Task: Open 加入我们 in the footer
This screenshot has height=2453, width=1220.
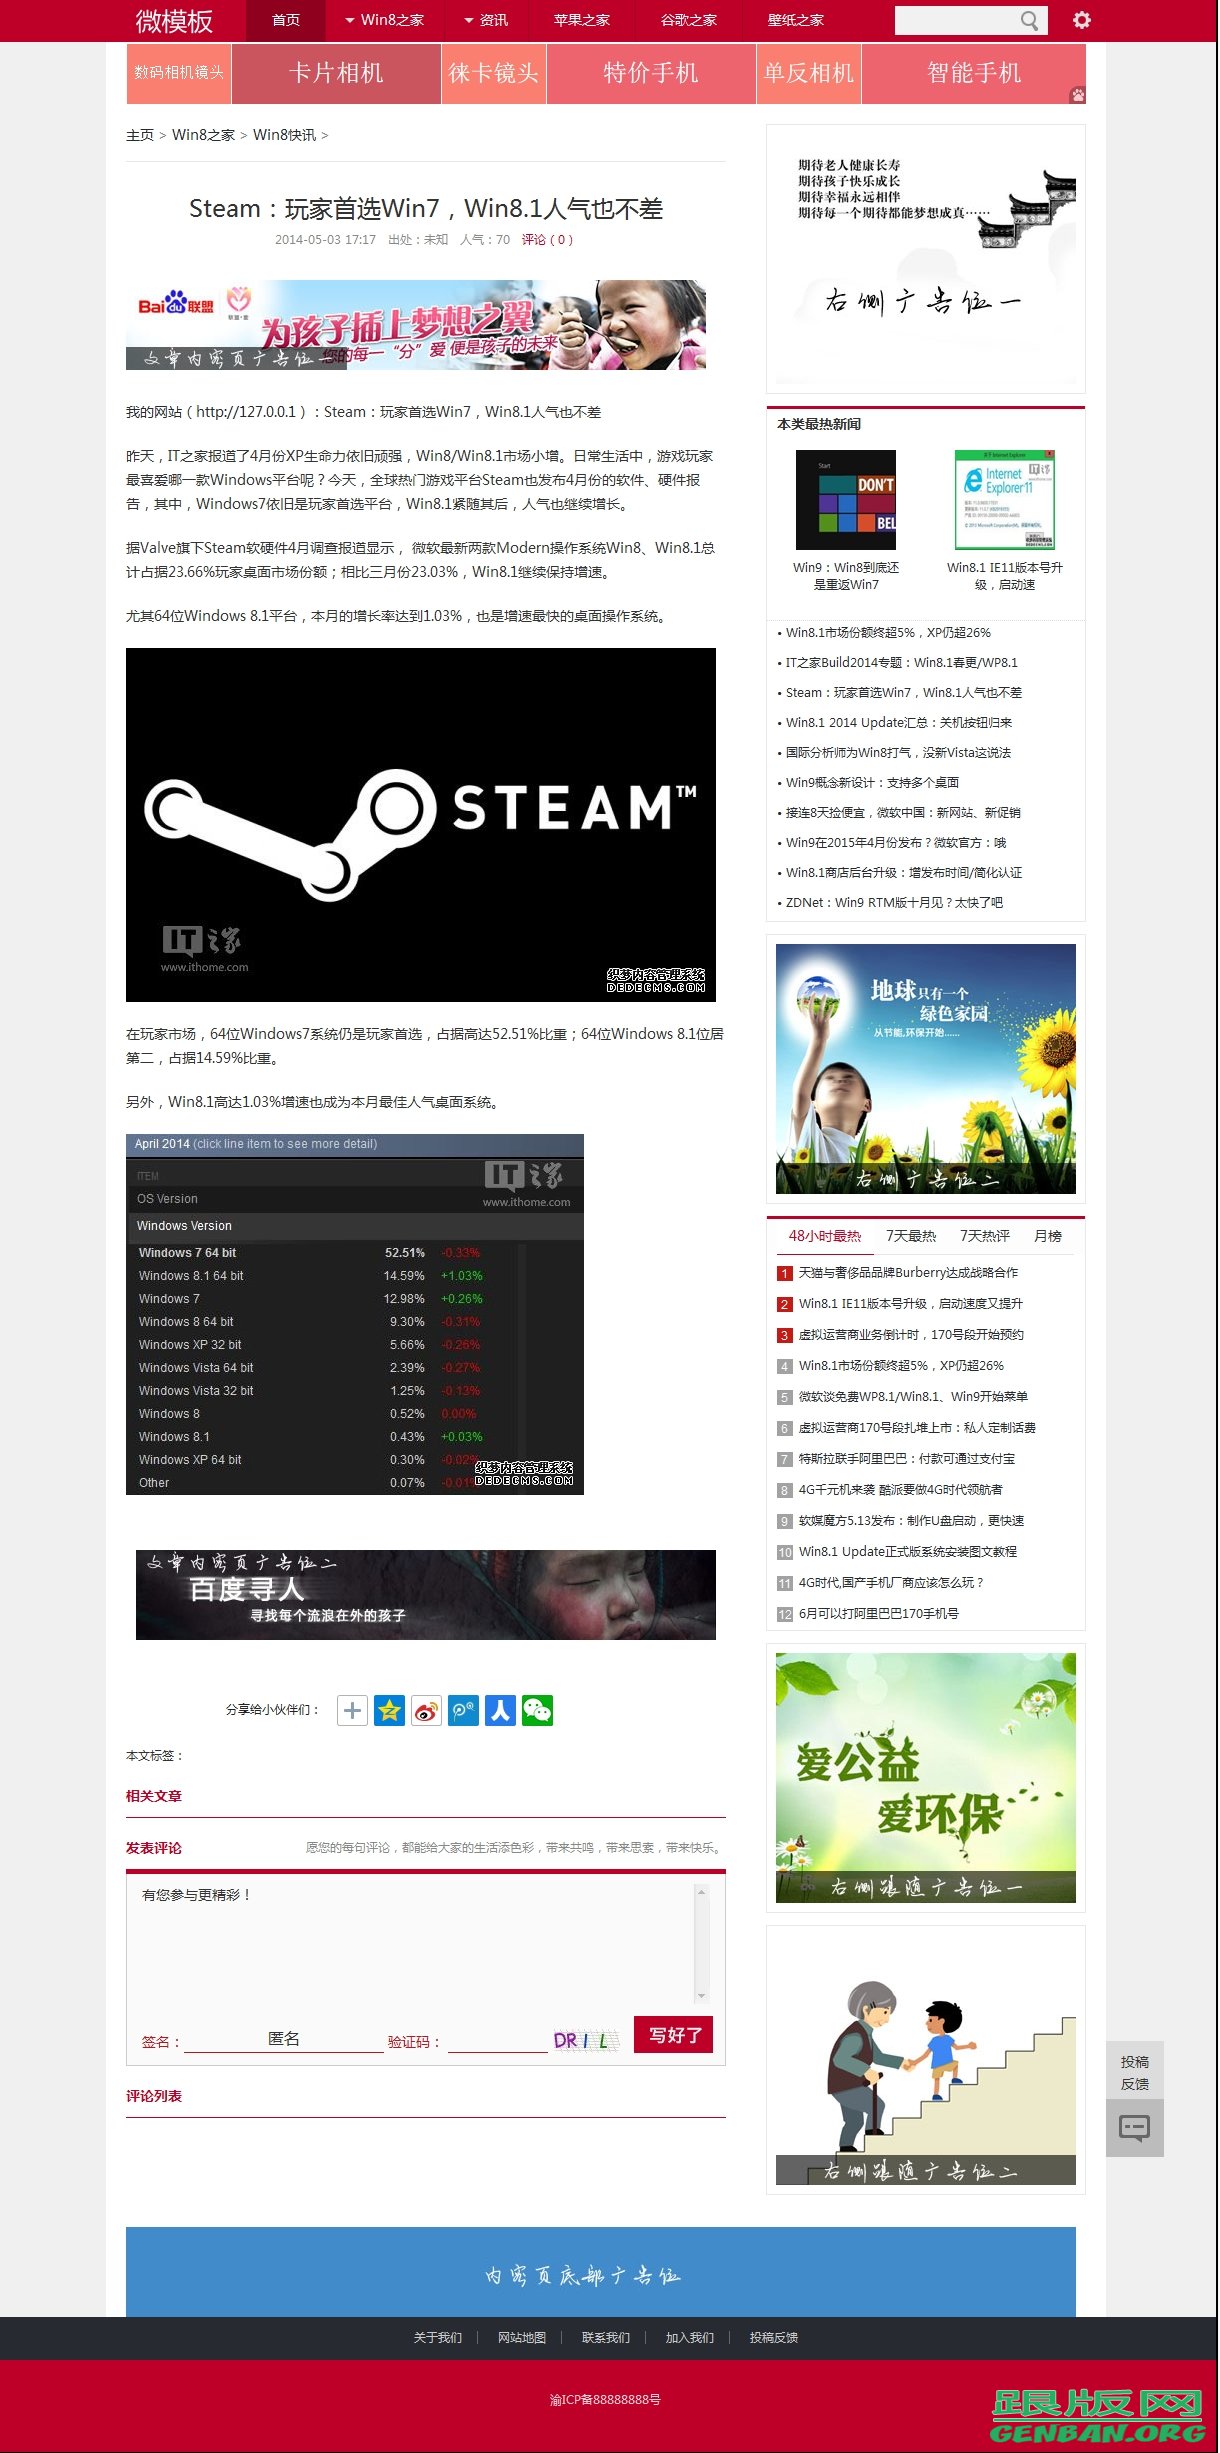Action: (x=690, y=2337)
